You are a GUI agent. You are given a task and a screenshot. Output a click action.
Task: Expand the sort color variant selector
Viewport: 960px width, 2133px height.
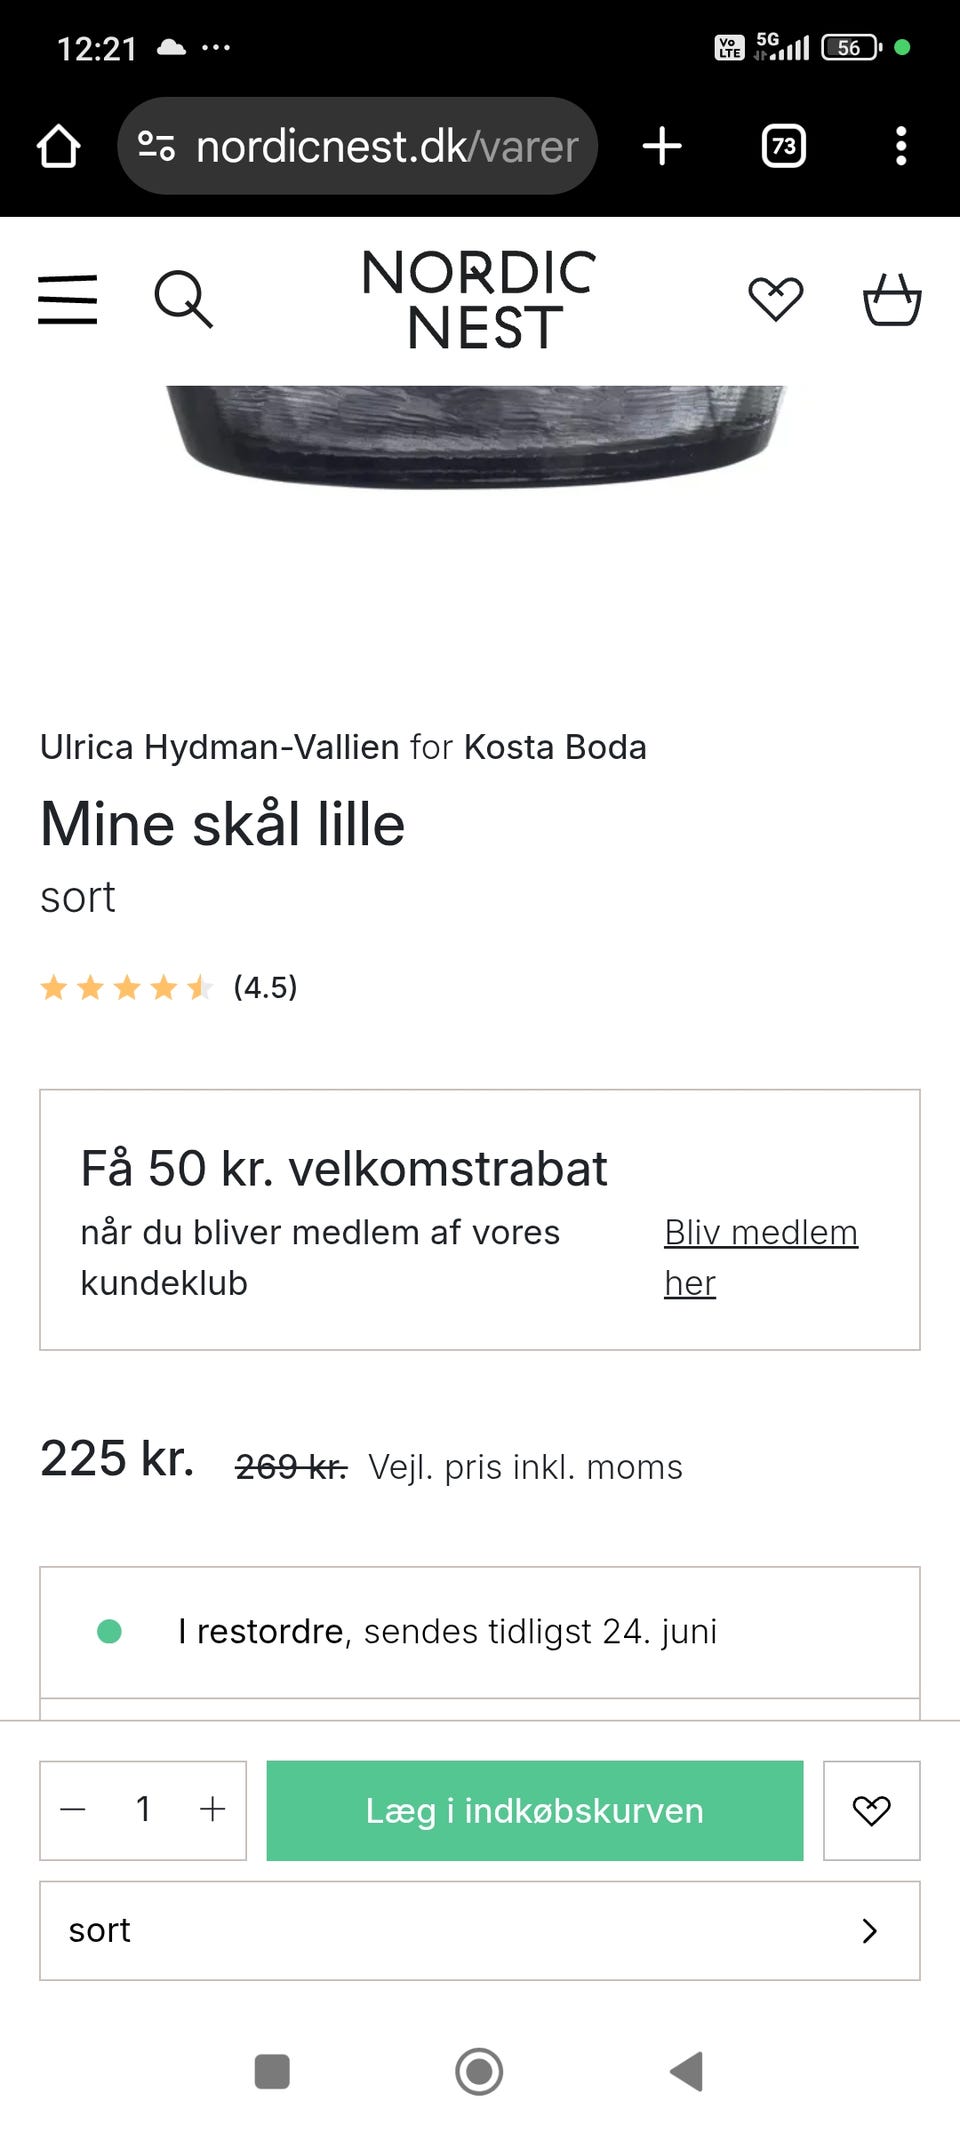[x=480, y=1930]
